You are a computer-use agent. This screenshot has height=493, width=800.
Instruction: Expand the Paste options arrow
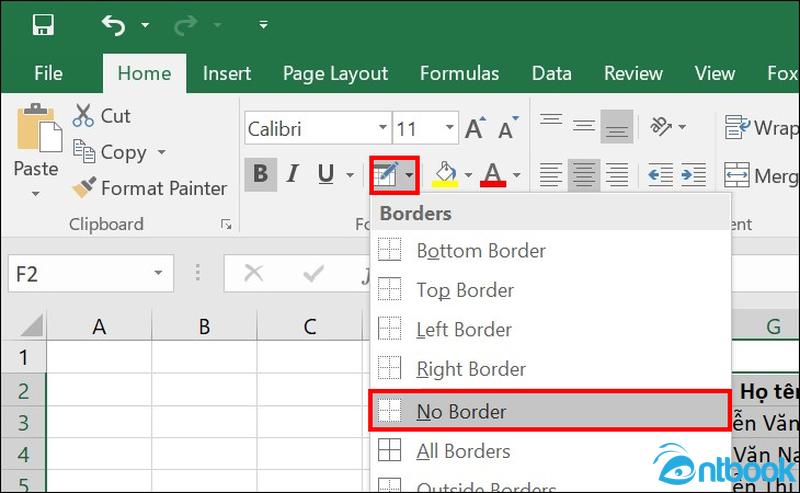pos(35,194)
